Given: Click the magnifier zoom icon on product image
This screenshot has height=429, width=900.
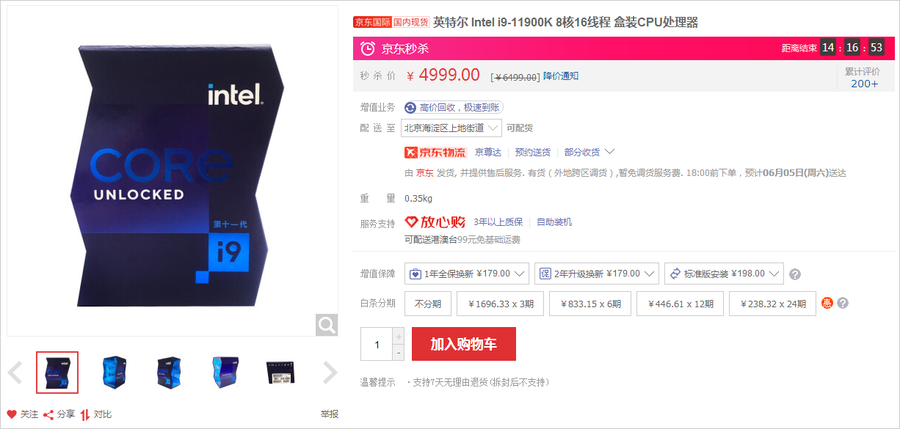Looking at the screenshot, I should click(x=327, y=325).
